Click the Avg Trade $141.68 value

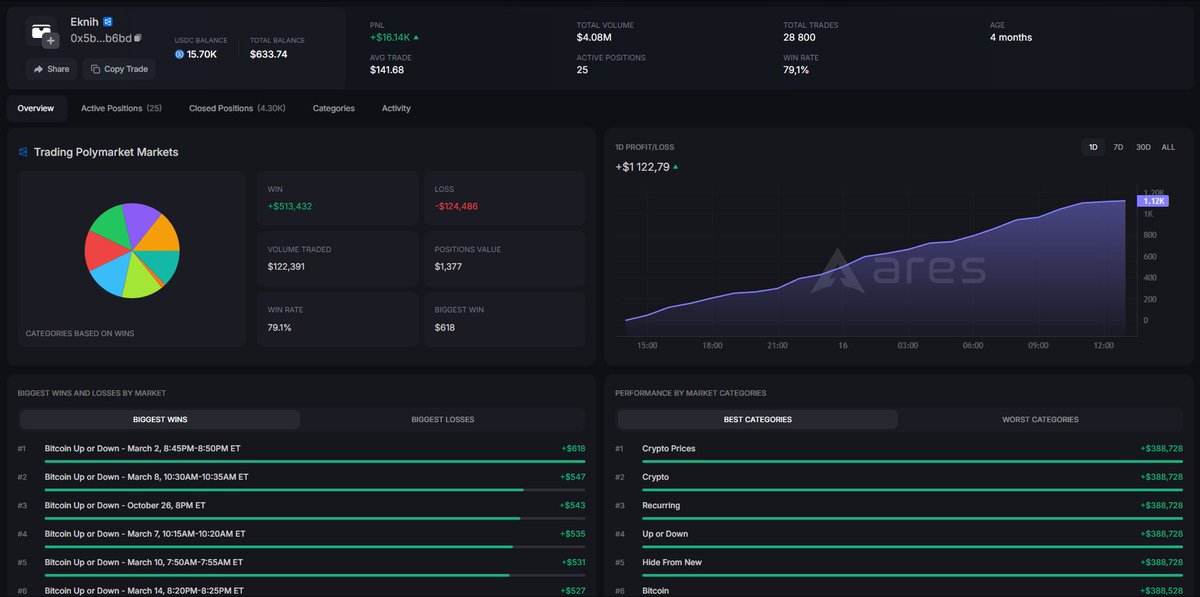(x=387, y=70)
